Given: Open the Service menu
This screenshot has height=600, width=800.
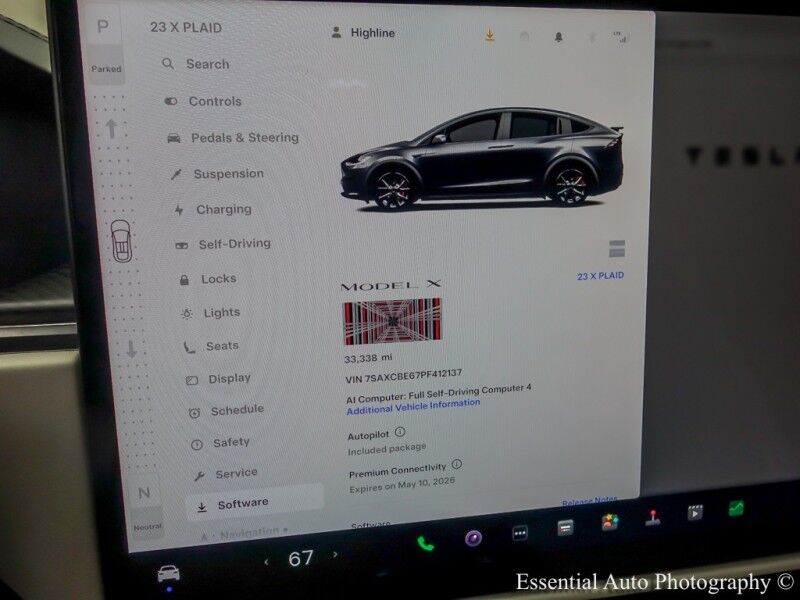Looking at the screenshot, I should (225, 473).
